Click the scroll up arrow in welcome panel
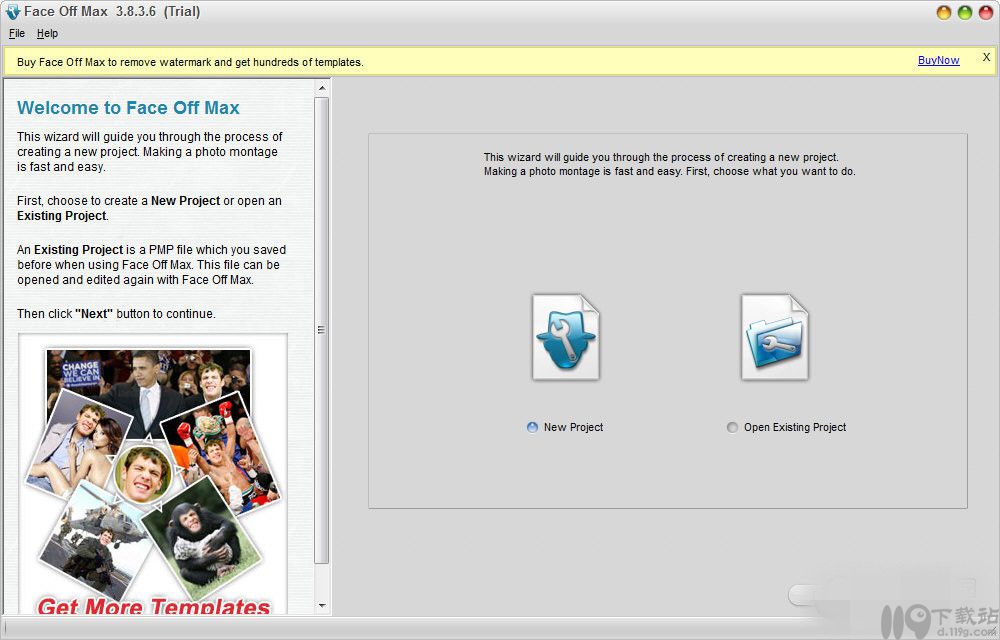 pyautogui.click(x=322, y=87)
